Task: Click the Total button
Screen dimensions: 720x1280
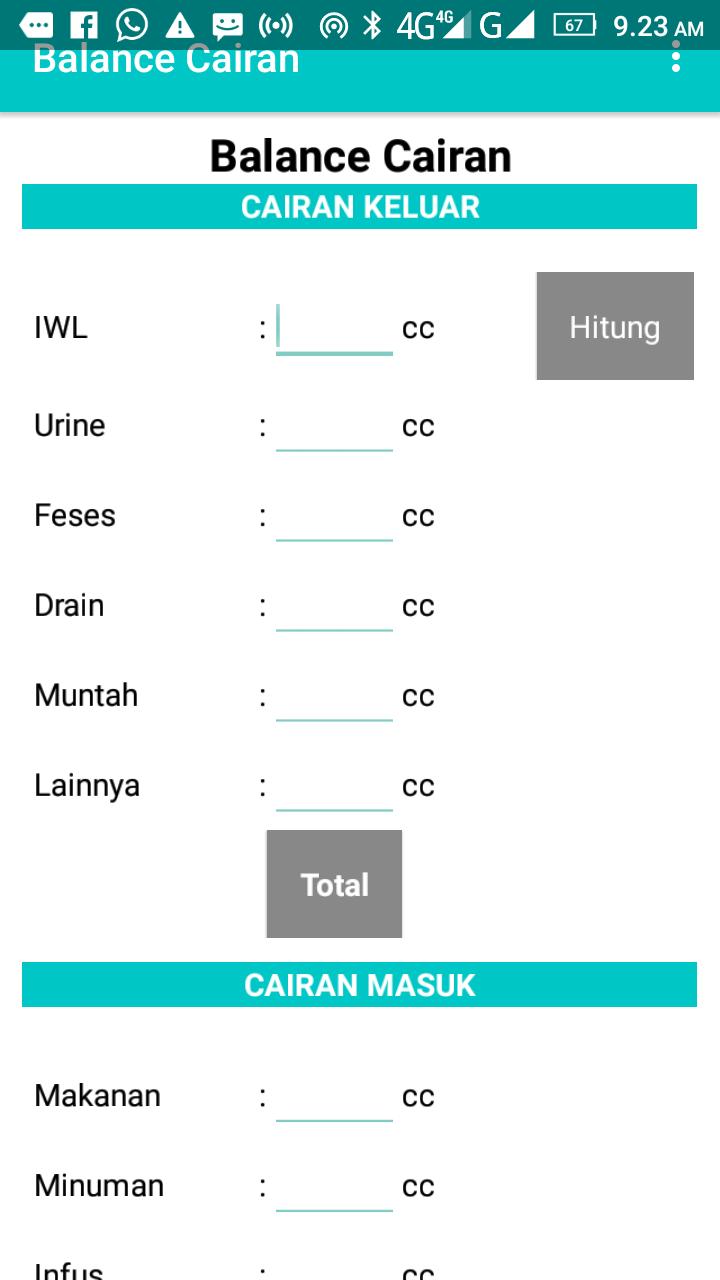Action: click(334, 884)
